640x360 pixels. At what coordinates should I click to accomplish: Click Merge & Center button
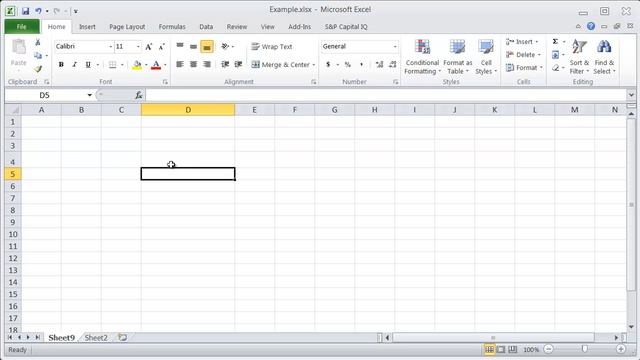pyautogui.click(x=280, y=64)
